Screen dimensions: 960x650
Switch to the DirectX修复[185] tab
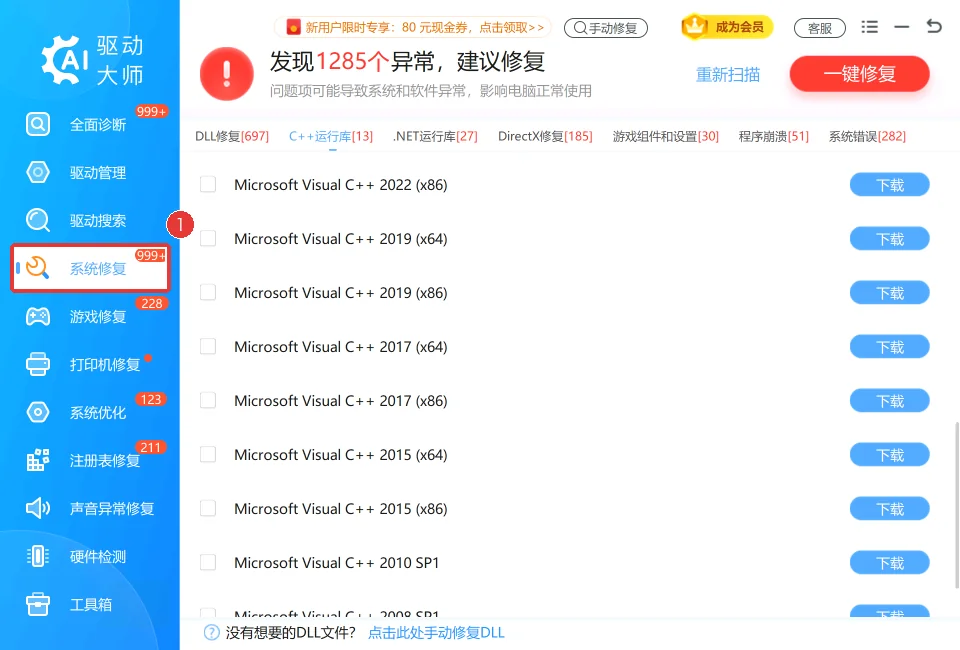[x=545, y=136]
